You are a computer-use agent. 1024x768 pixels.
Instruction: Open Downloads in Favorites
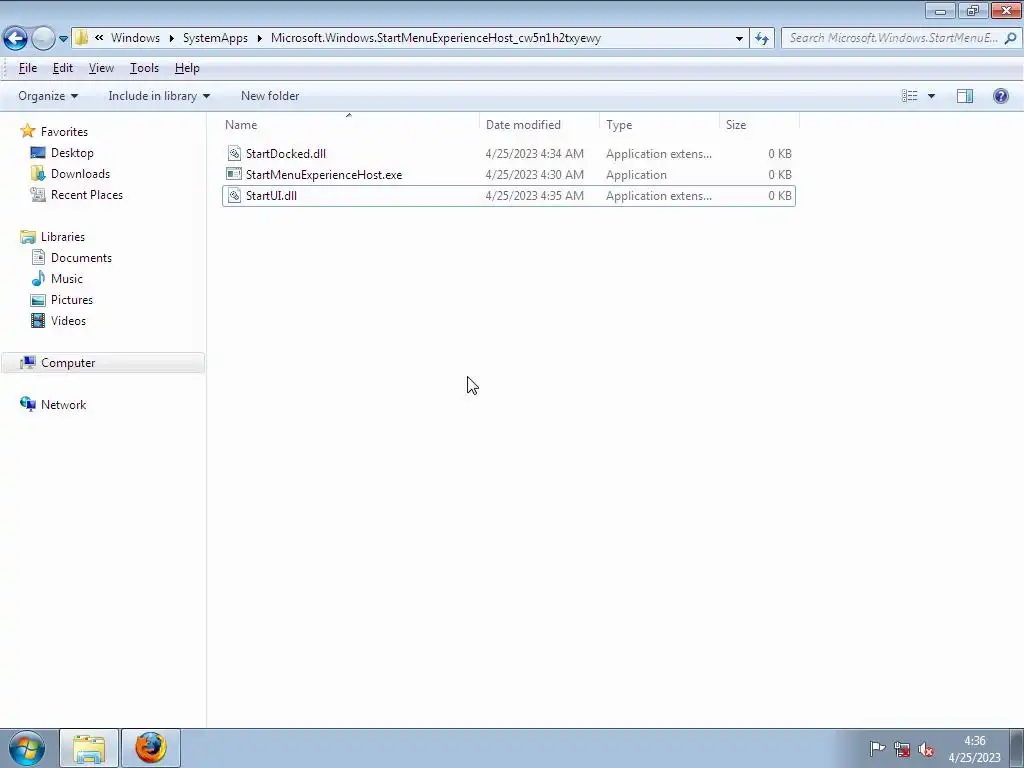[x=80, y=174]
